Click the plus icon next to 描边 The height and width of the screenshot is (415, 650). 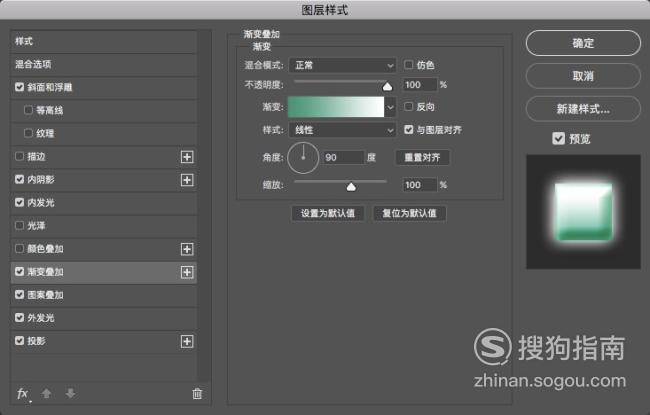tap(187, 157)
